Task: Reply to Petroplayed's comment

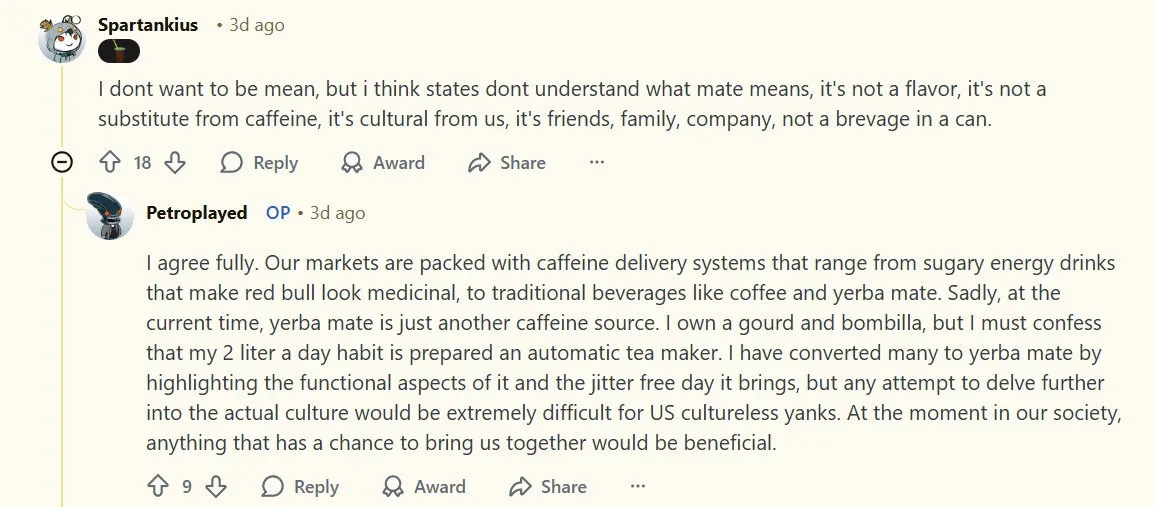Action: (x=300, y=487)
